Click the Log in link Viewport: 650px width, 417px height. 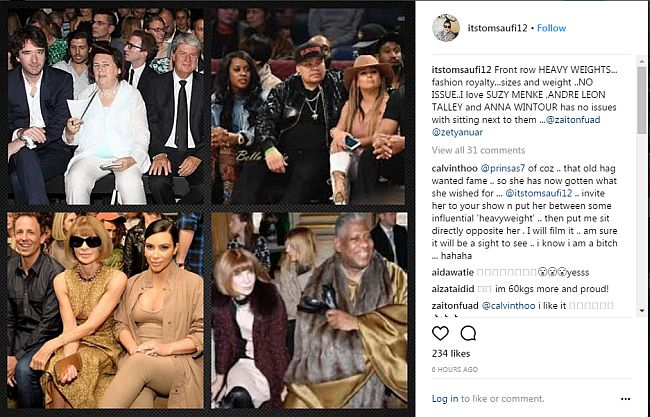445,399
